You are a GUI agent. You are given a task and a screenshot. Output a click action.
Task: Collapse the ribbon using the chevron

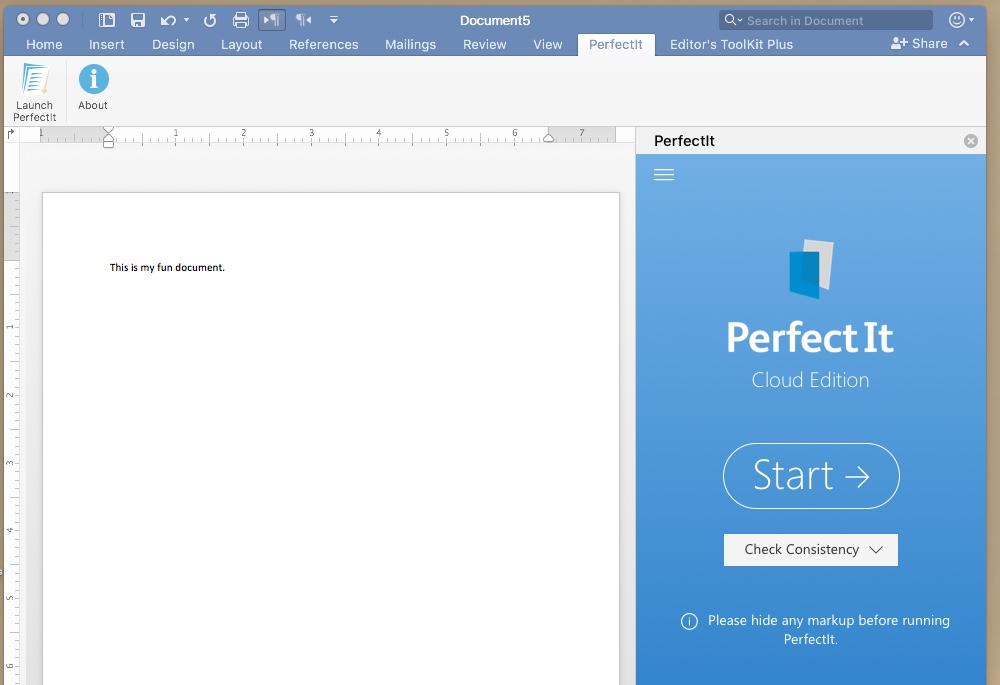coord(964,43)
